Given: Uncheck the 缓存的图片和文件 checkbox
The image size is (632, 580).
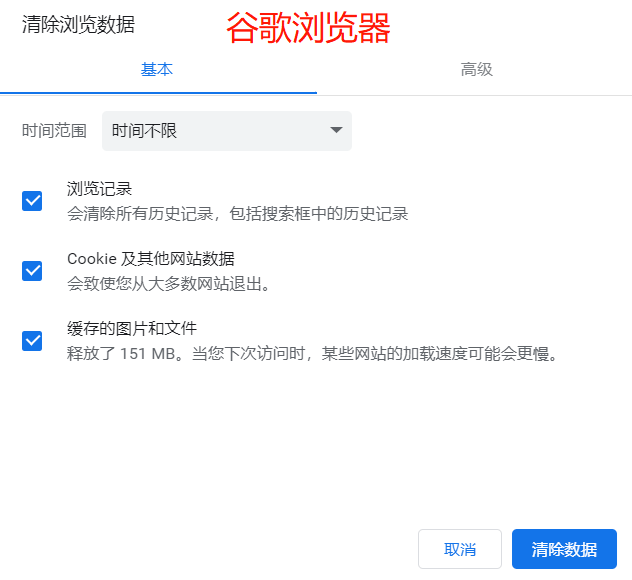Looking at the screenshot, I should [x=32, y=341].
